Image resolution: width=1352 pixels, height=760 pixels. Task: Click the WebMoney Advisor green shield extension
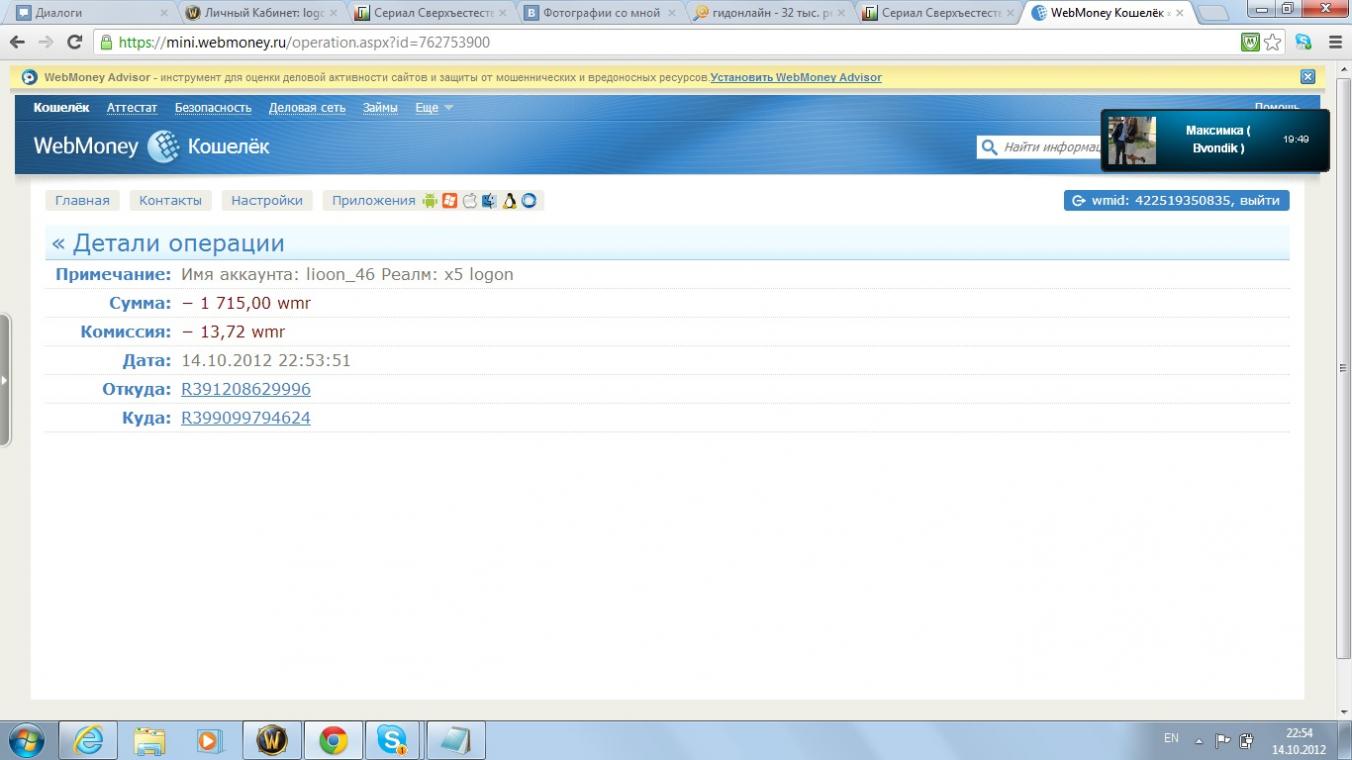click(1250, 42)
